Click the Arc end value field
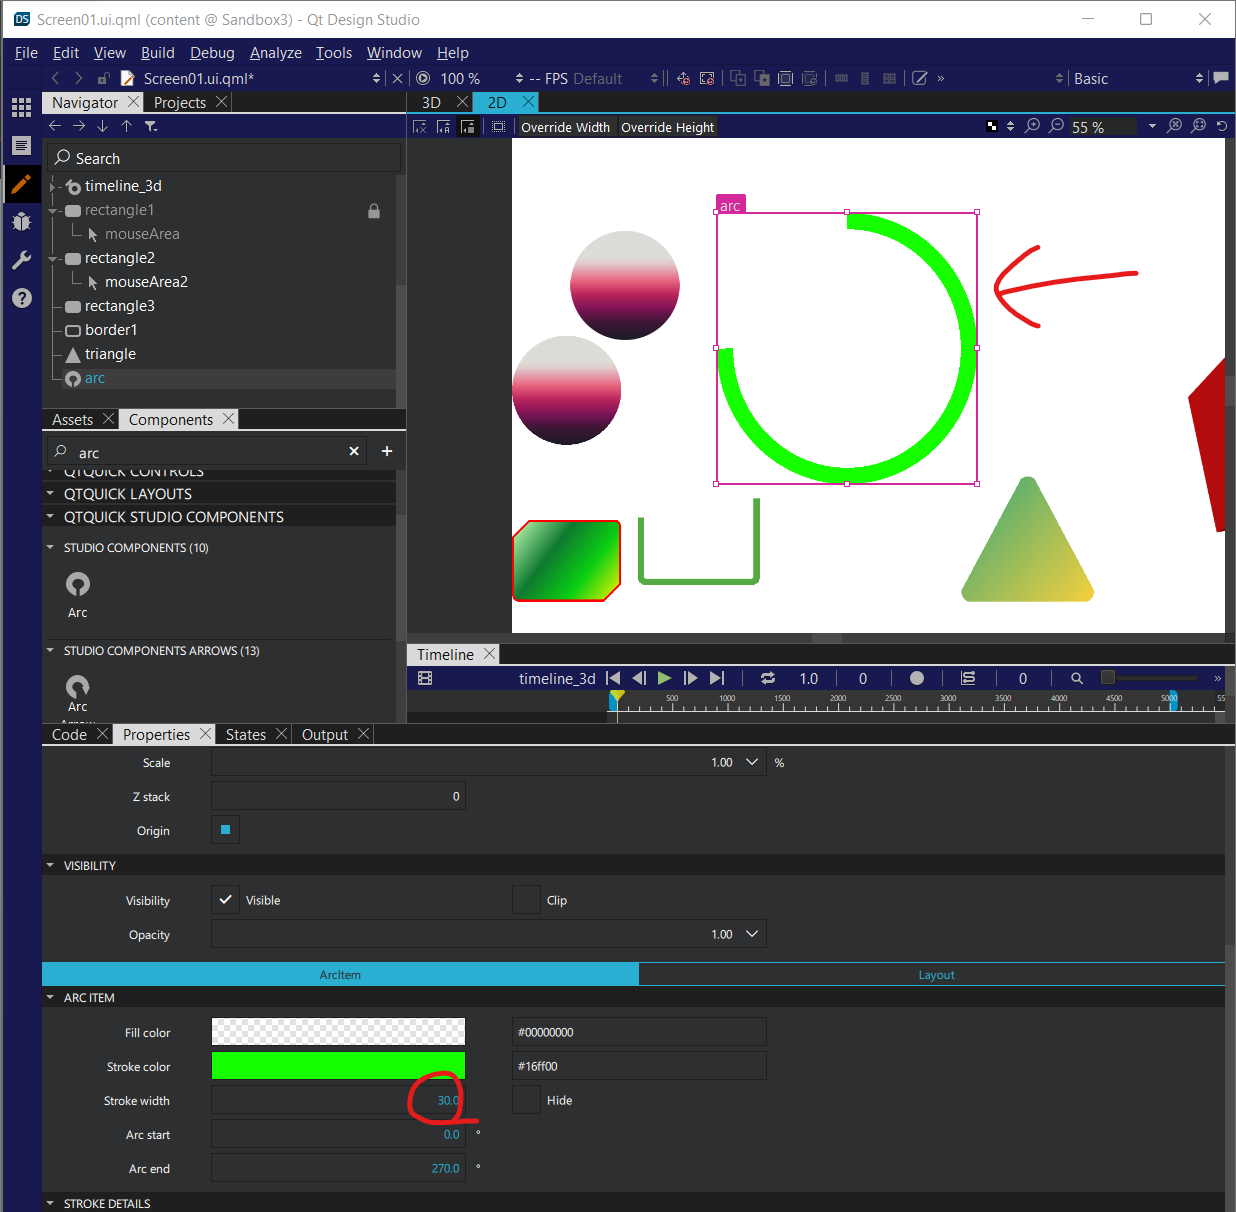Viewport: 1236px width, 1212px height. tap(338, 1168)
